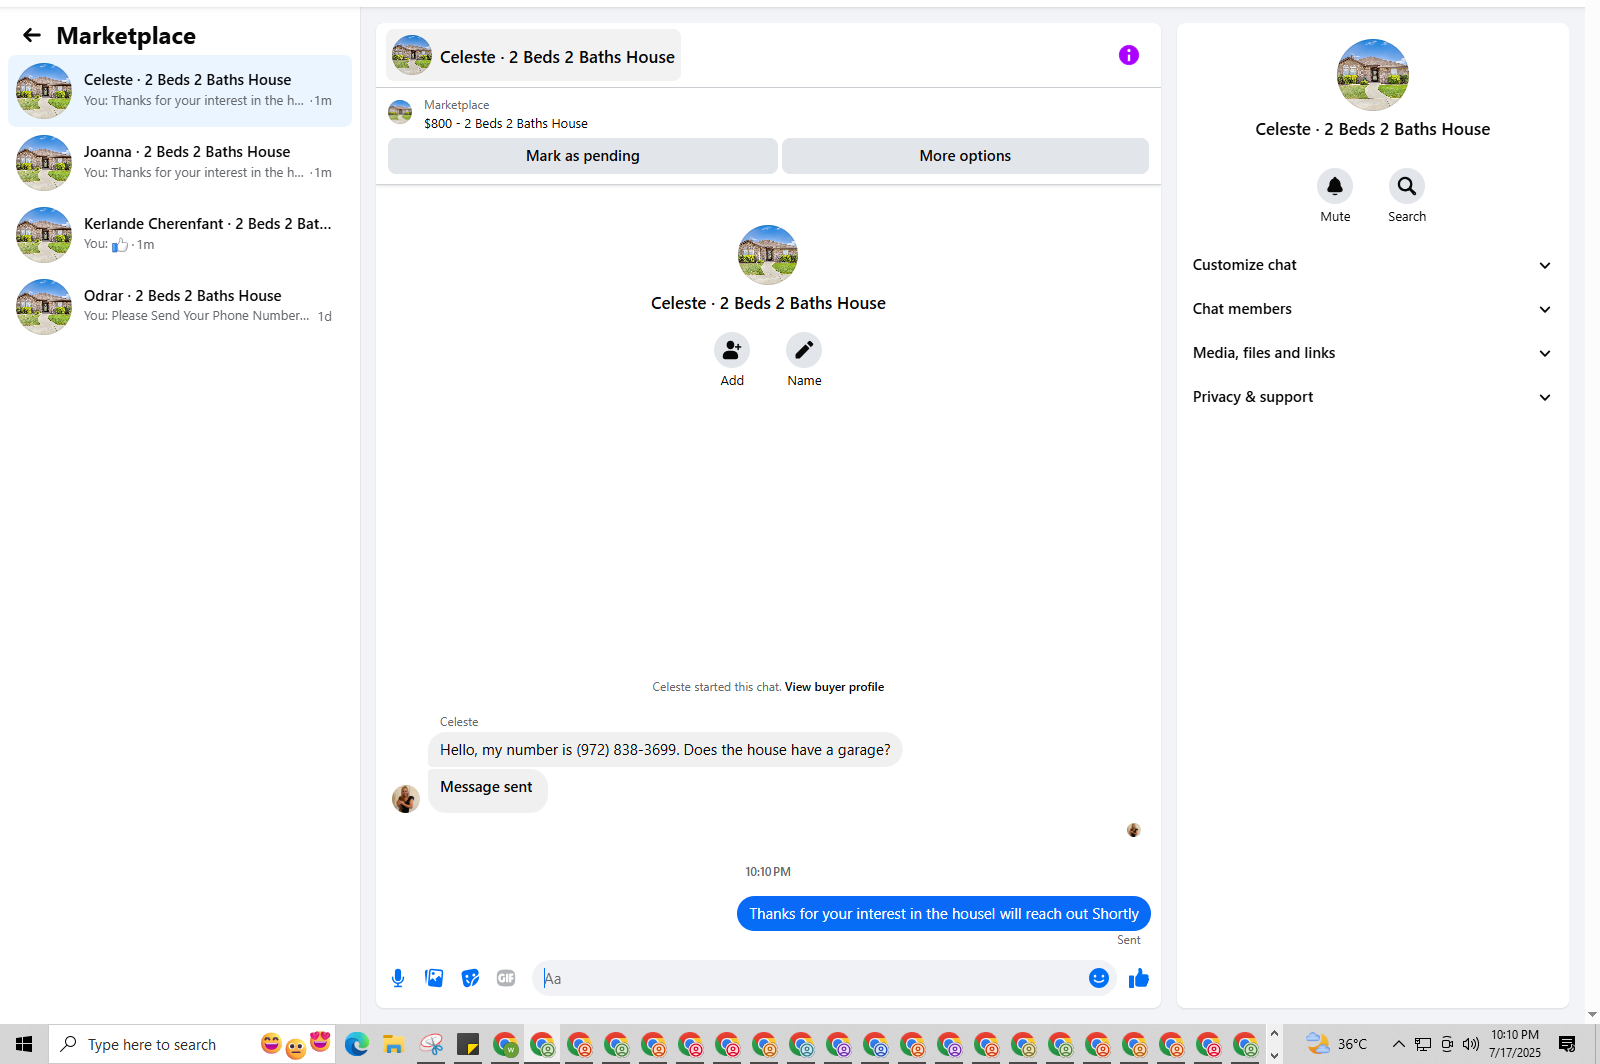Viewport: 1600px width, 1064px height.
Task: Expand Media, files and links section
Action: [x=1373, y=353]
